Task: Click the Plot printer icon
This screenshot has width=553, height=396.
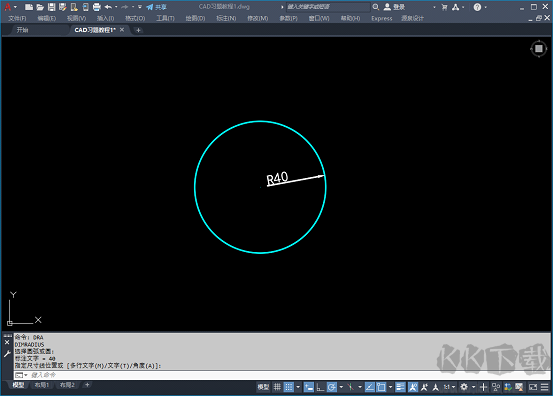Action: coord(96,7)
